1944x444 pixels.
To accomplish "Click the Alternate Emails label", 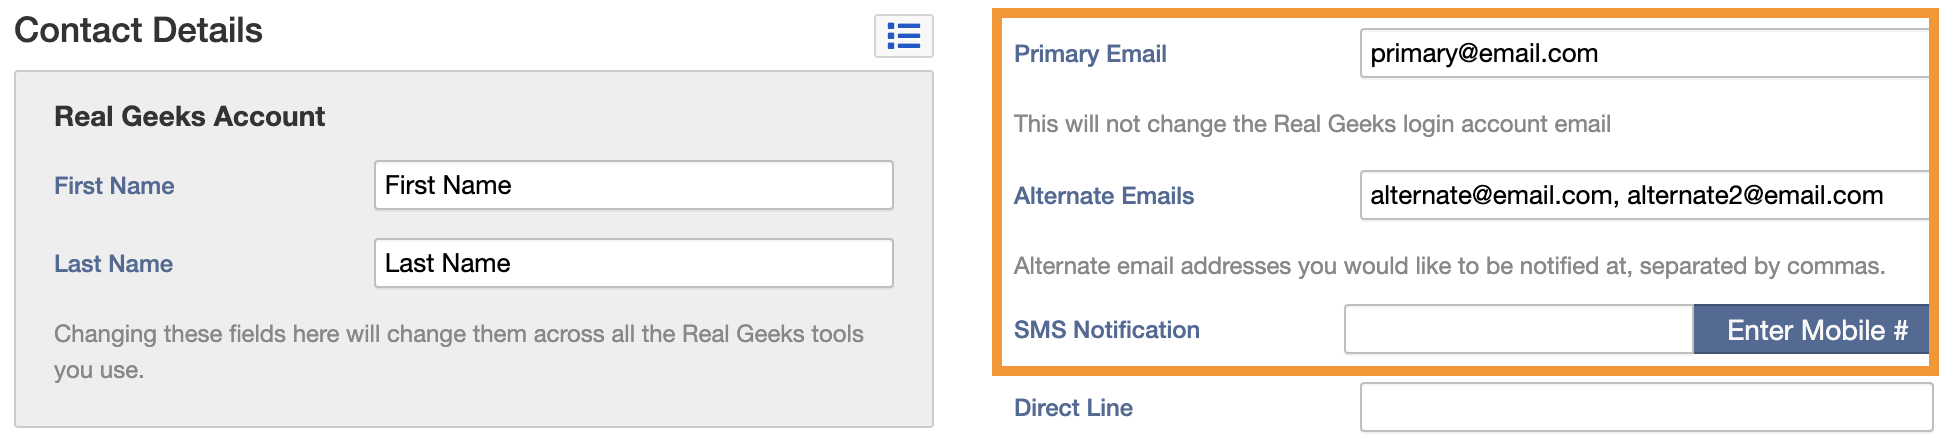I will tap(1104, 196).
